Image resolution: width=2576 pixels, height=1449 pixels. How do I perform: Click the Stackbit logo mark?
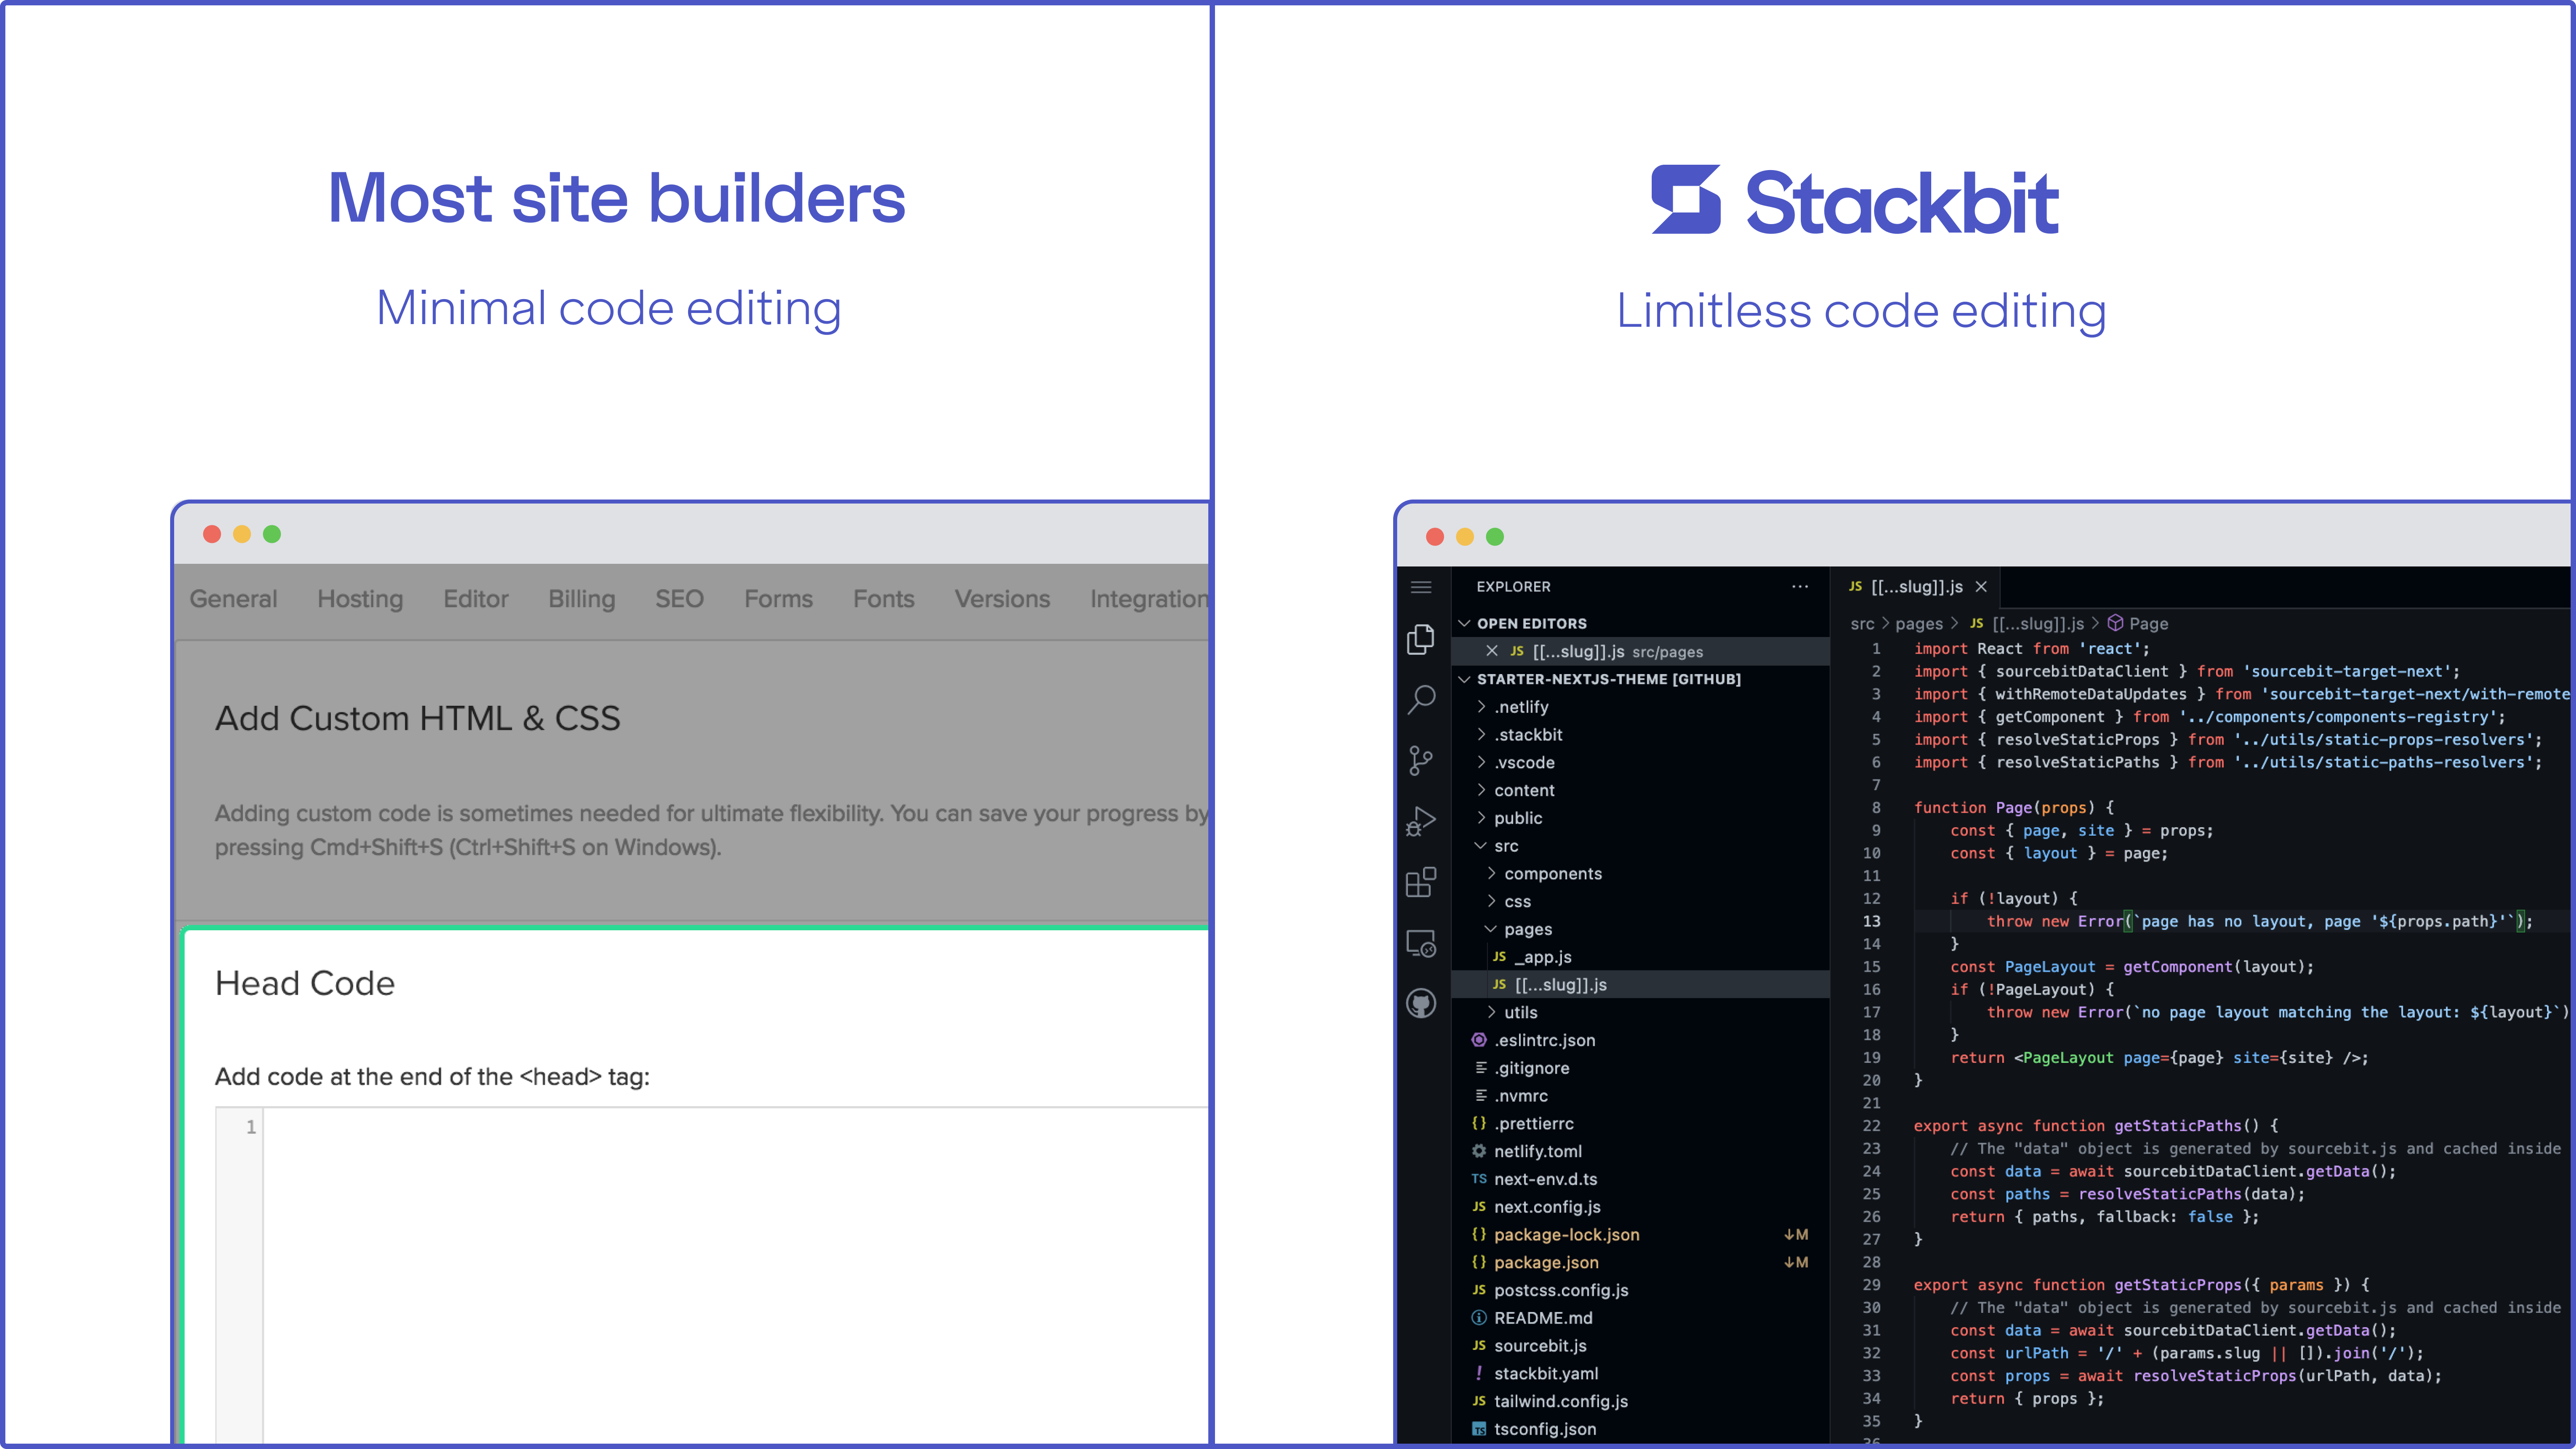[1686, 200]
